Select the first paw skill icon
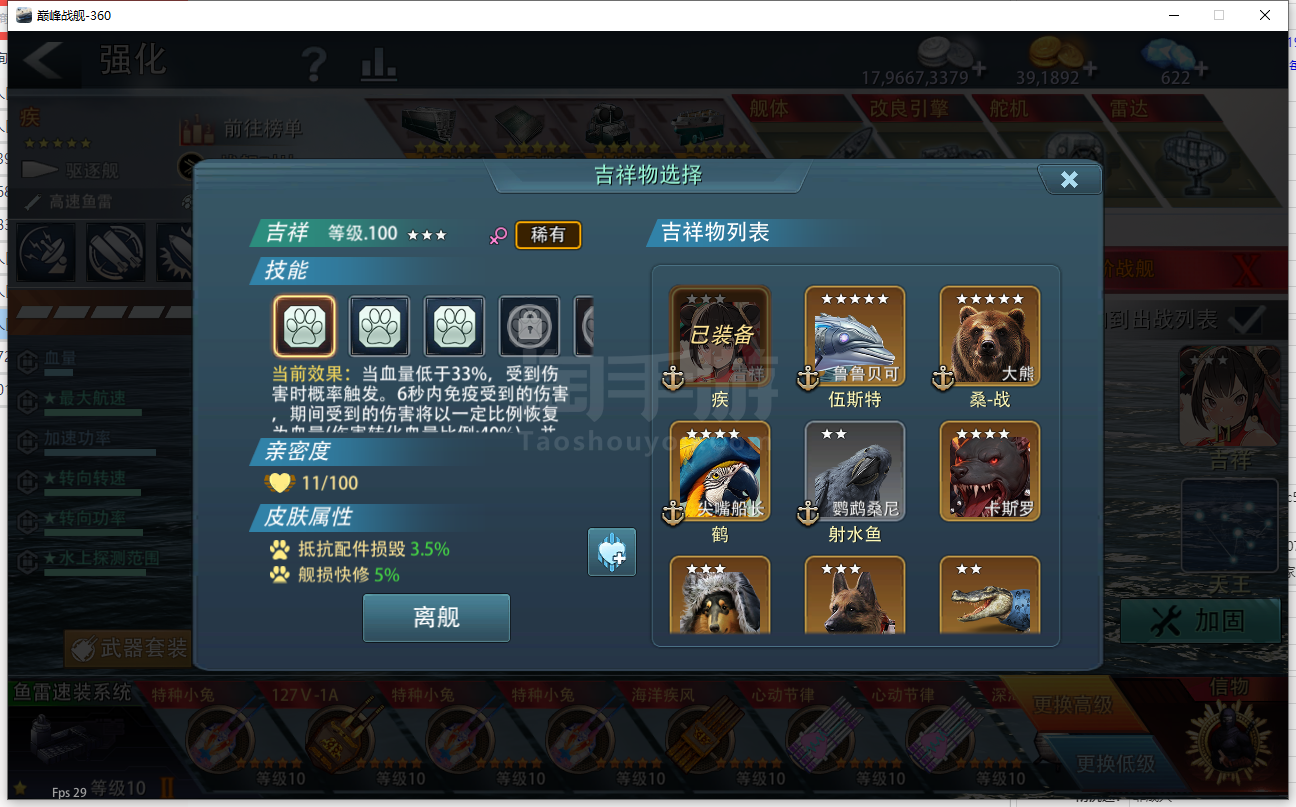 305,326
